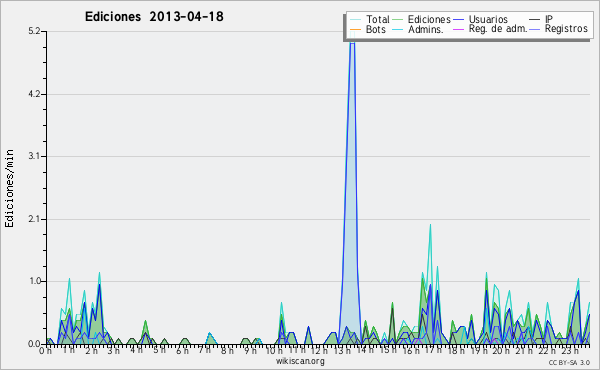Screen dimensions: 600x370
Task: Click the green Ediciones legend line swatch
Action: coord(398,19)
